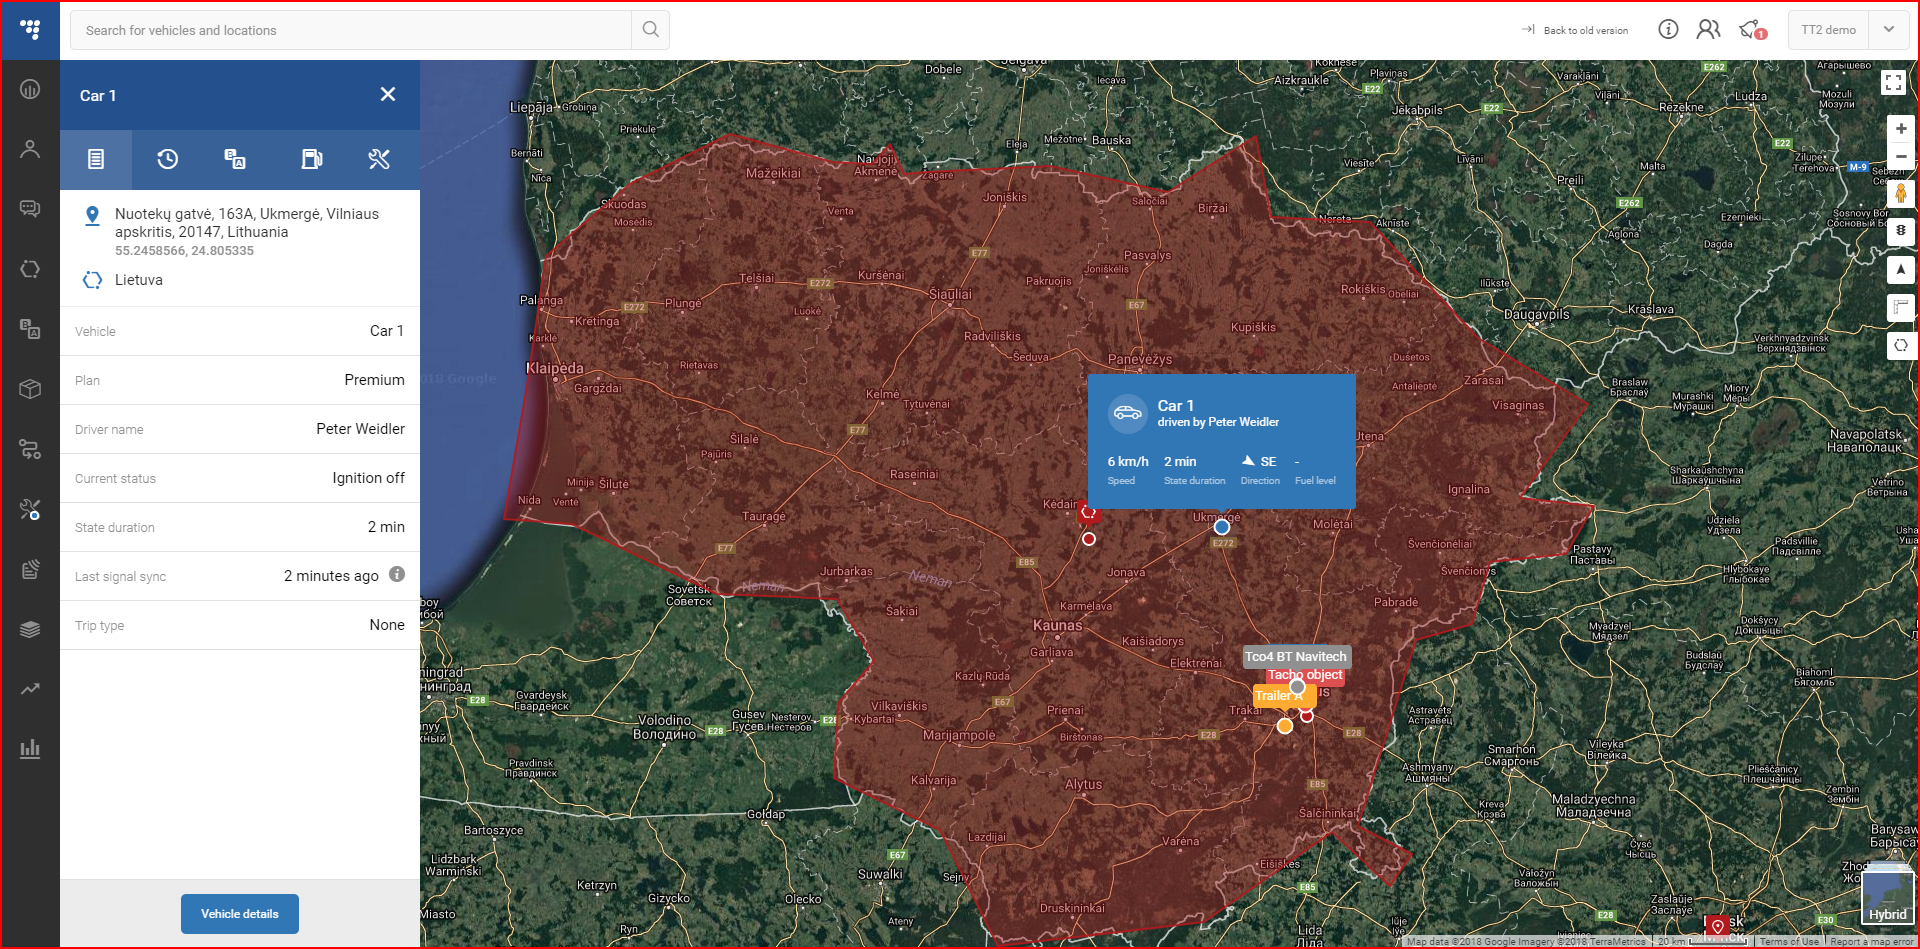Switch to the history clock tab

pos(168,159)
